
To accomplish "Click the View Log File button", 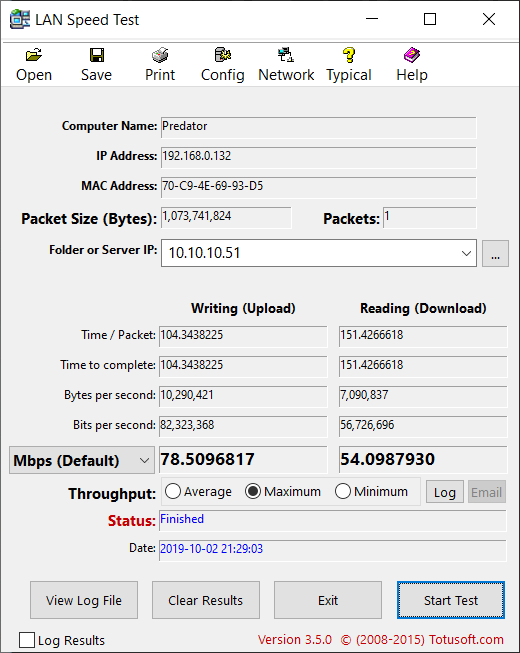I will tap(84, 600).
